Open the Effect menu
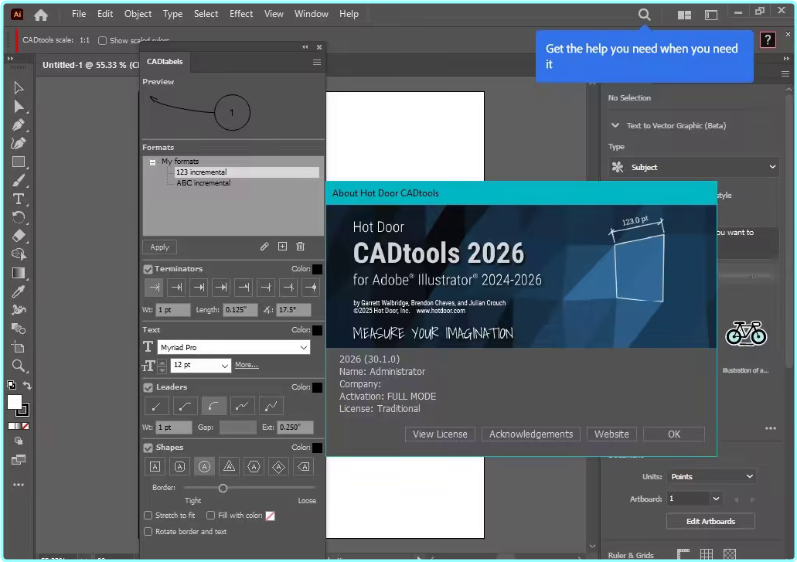This screenshot has height=562, width=797. point(241,14)
